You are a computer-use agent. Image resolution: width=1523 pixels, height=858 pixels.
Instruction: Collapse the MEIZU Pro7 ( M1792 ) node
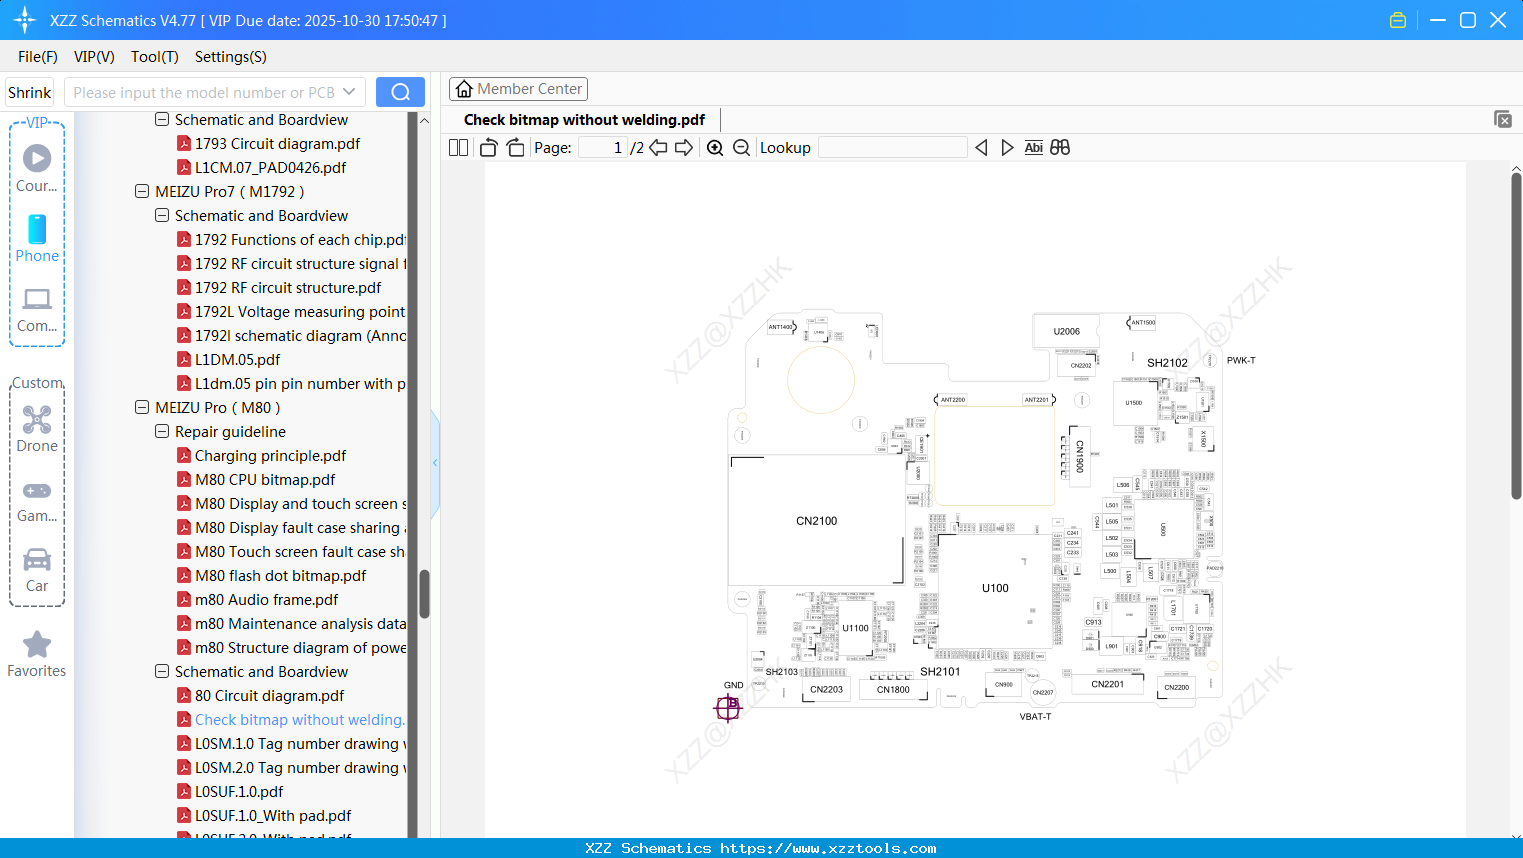142,191
